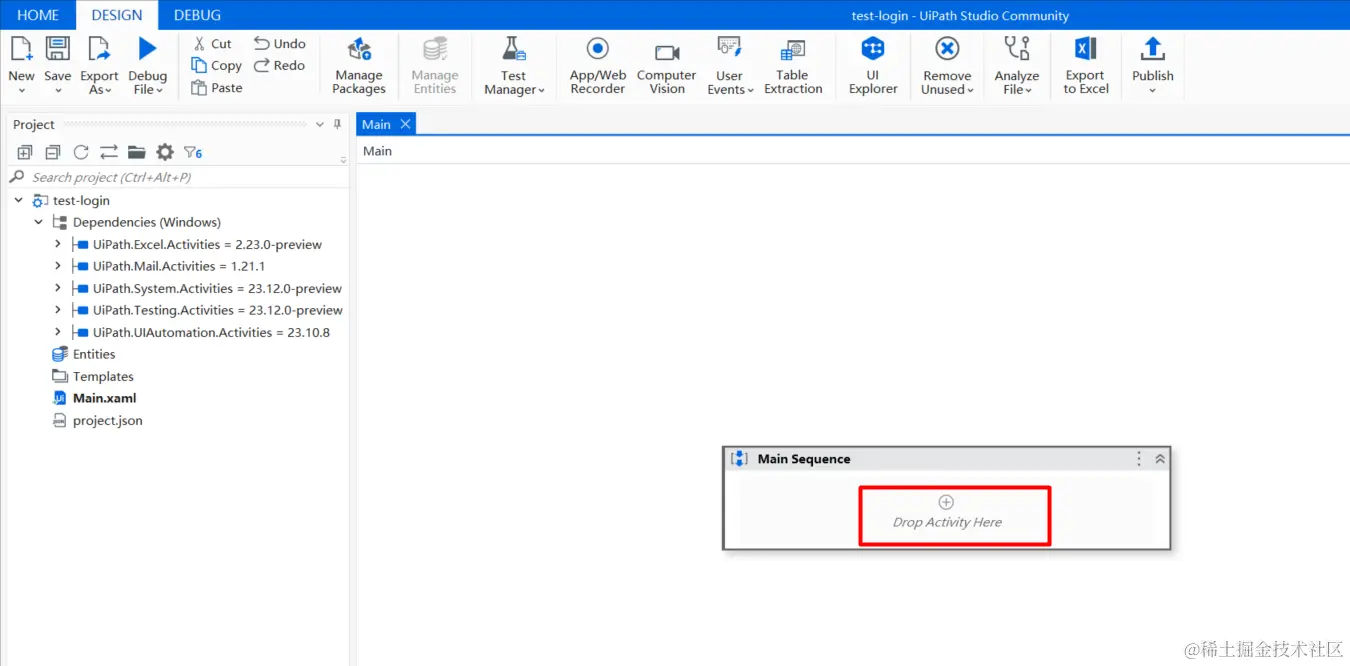
Task: Create a new file with New
Action: pyautogui.click(x=21, y=65)
